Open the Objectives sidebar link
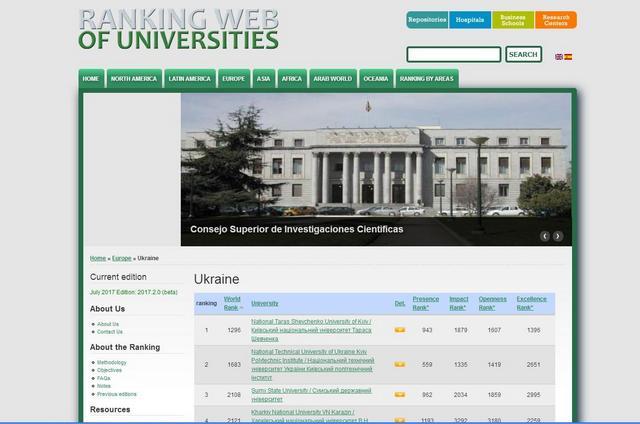This screenshot has height=424, width=640. pyautogui.click(x=109, y=370)
